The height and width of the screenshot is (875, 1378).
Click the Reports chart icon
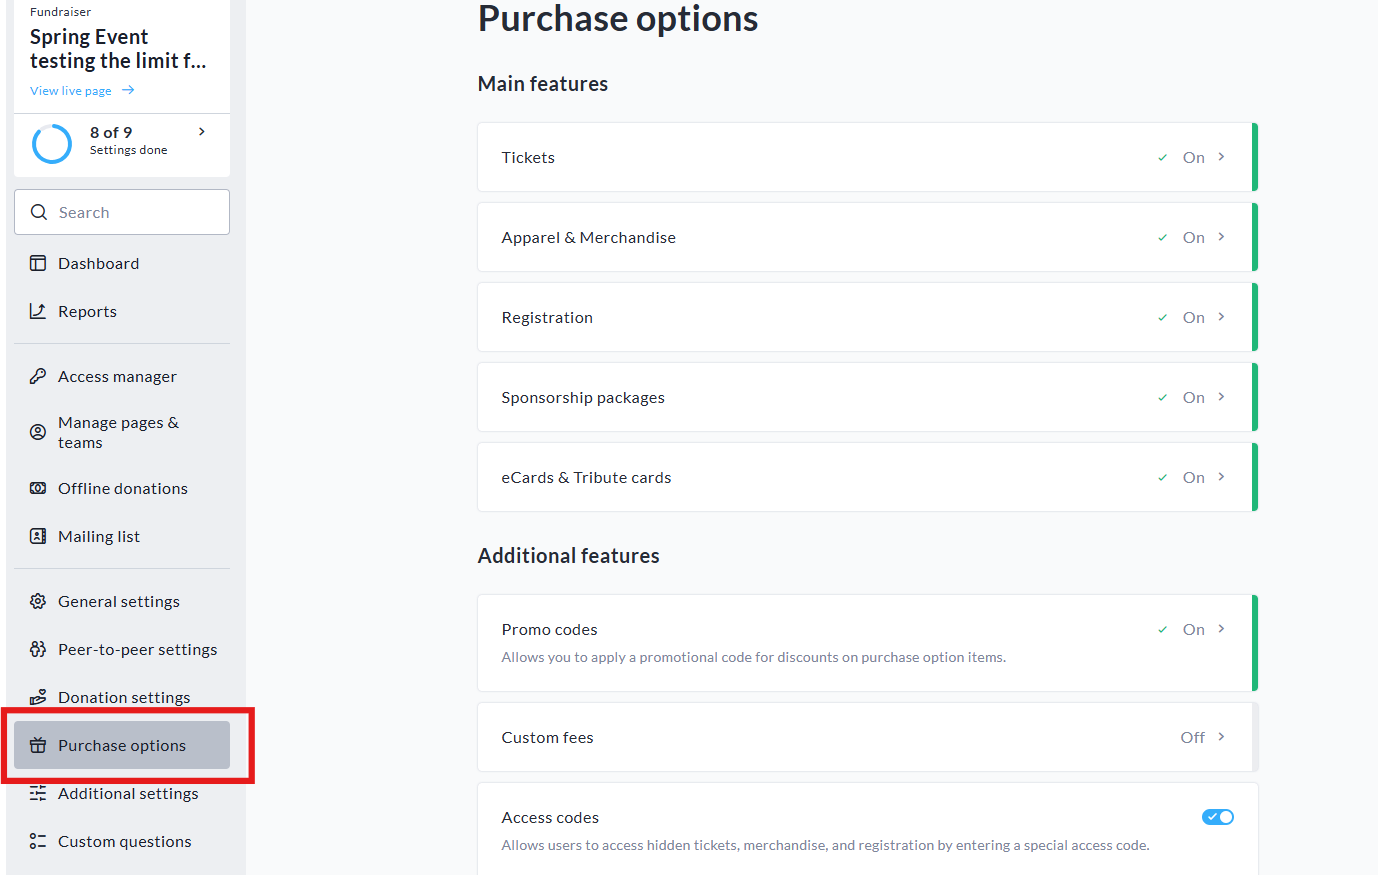[x=38, y=311]
